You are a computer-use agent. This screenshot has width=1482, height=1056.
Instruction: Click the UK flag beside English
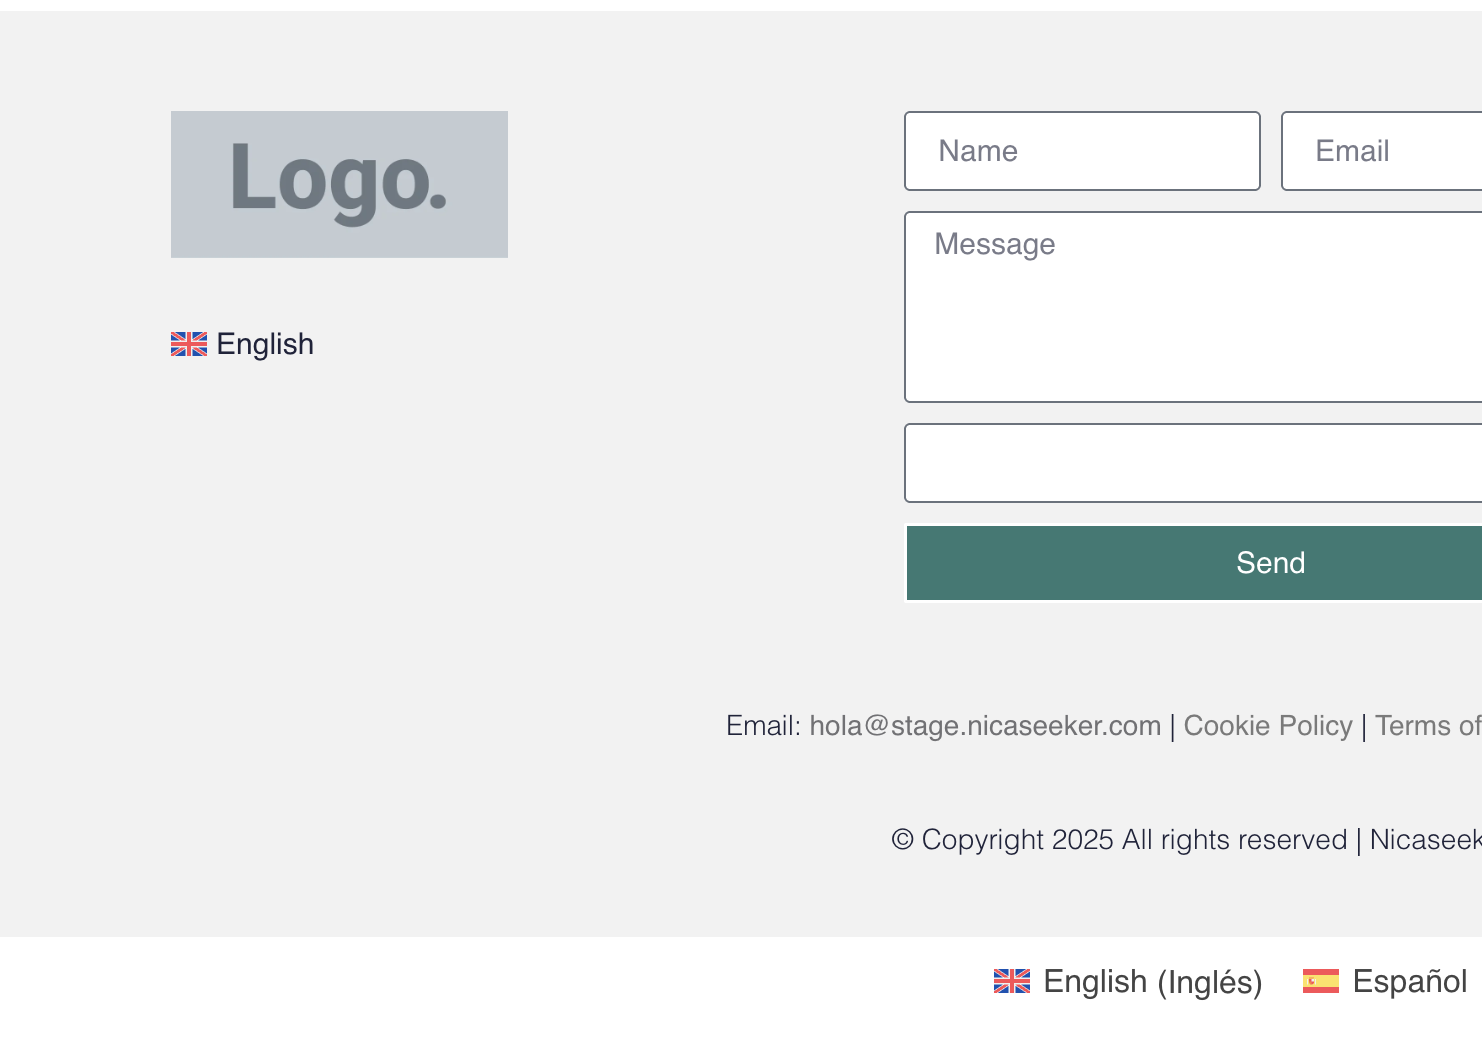coord(188,344)
